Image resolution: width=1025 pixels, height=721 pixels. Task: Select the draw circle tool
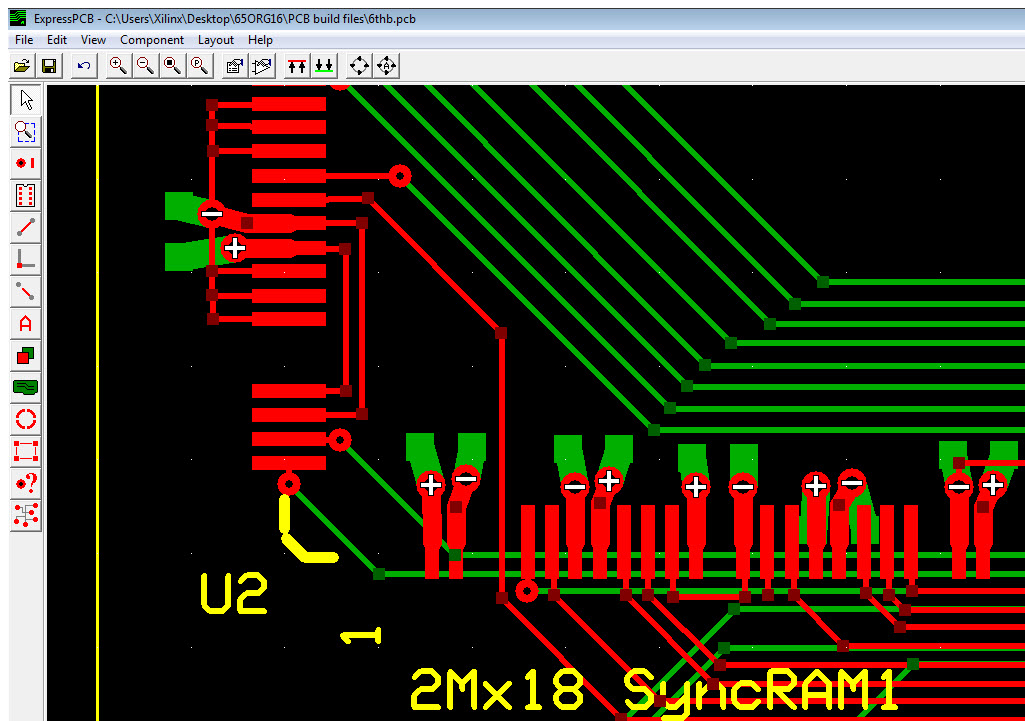click(26, 419)
